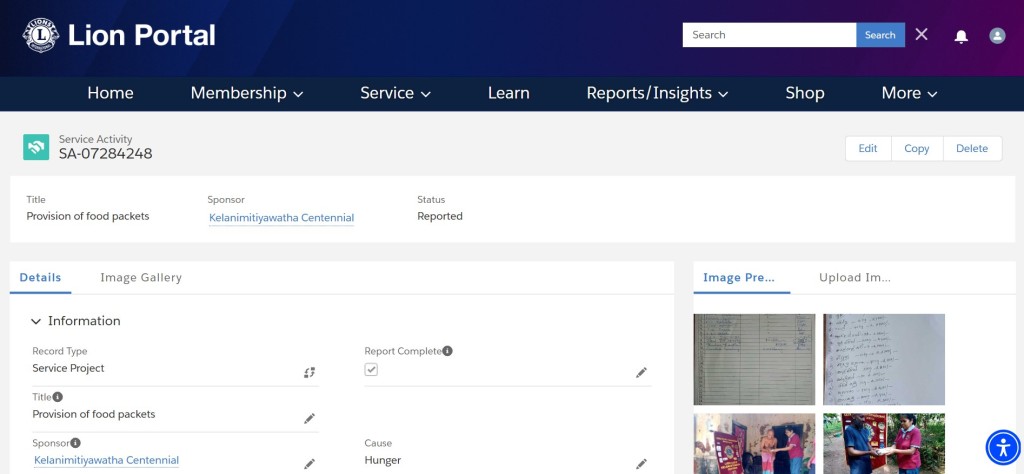
Task: Click the Copy button
Action: point(917,148)
